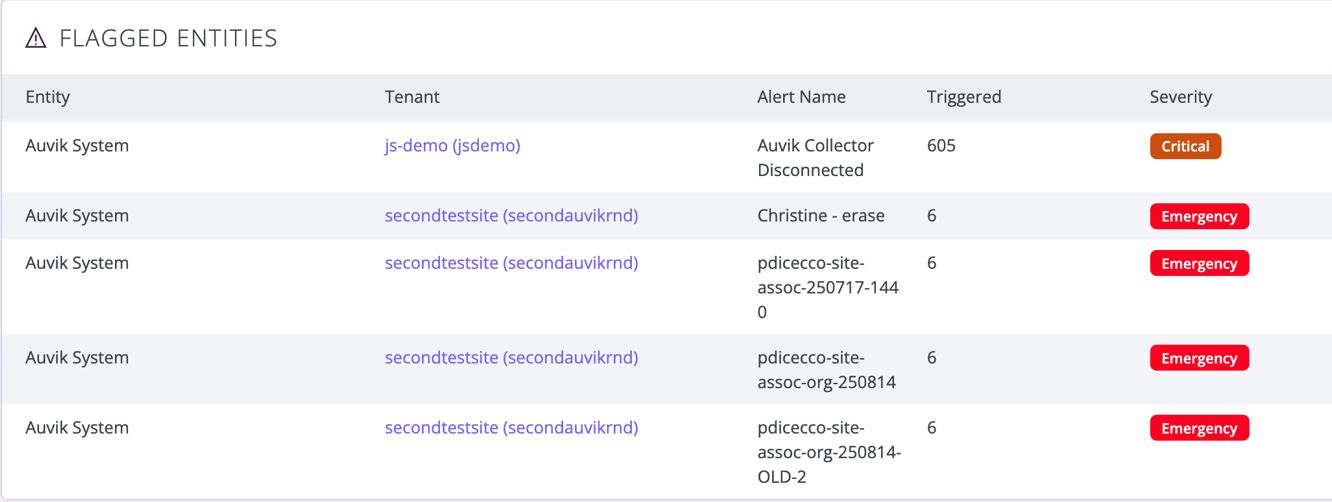
Task: Open the js-demo (jsdemo) tenant link
Action: point(452,146)
